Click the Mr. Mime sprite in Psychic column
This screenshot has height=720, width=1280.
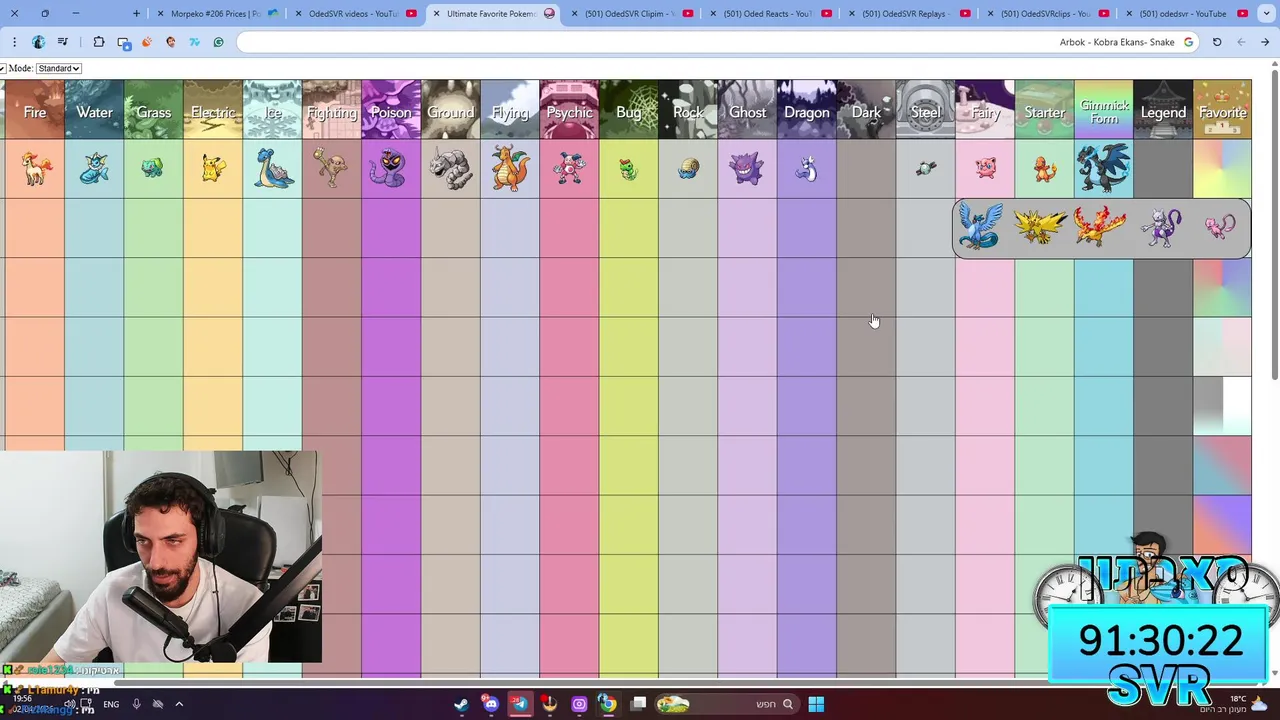tap(569, 169)
